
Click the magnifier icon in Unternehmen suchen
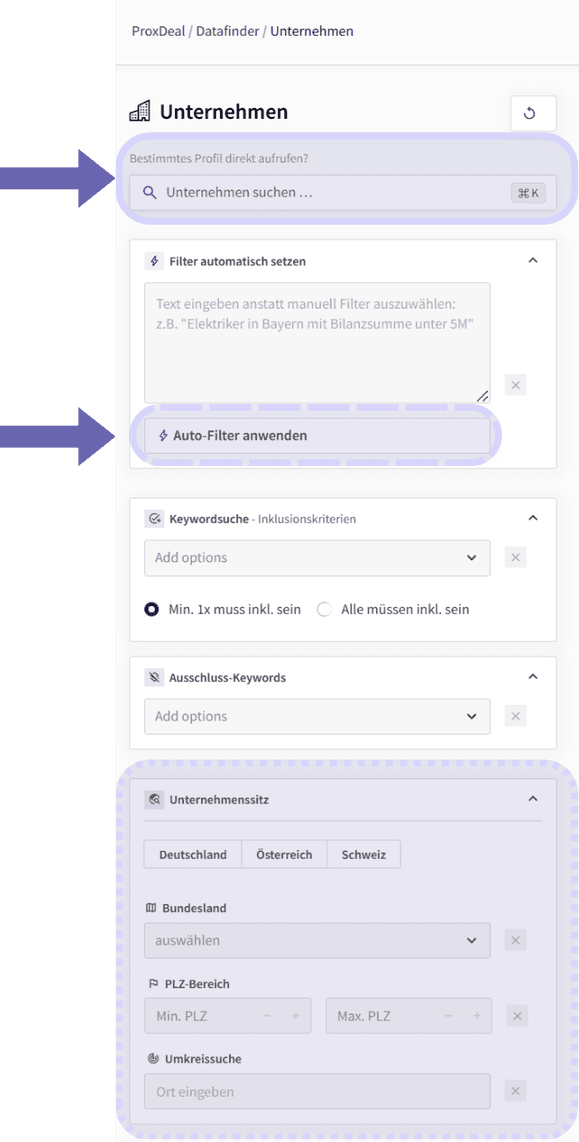[x=149, y=193]
